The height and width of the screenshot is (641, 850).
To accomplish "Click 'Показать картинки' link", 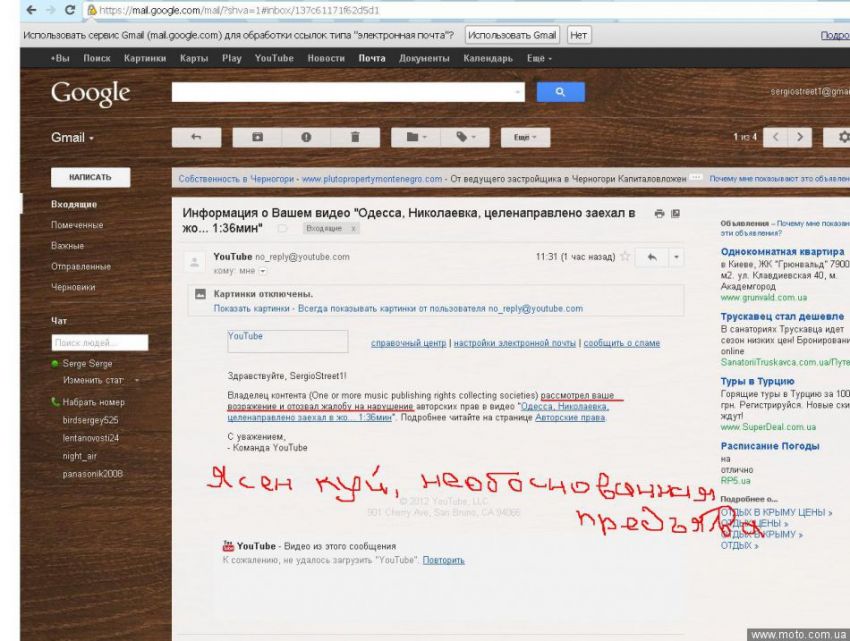I will (x=252, y=309).
